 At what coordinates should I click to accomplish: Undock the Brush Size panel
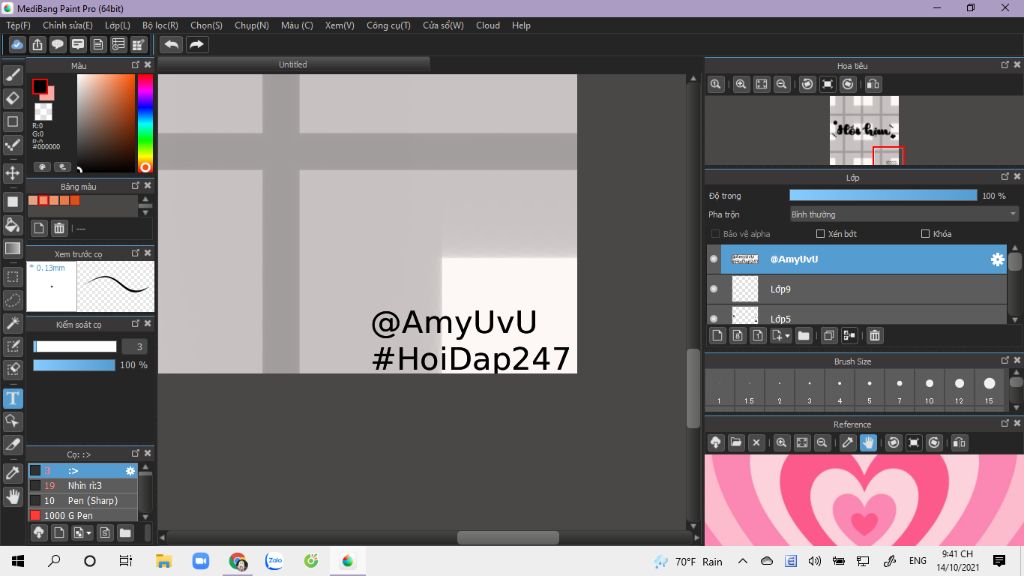[x=1004, y=360]
